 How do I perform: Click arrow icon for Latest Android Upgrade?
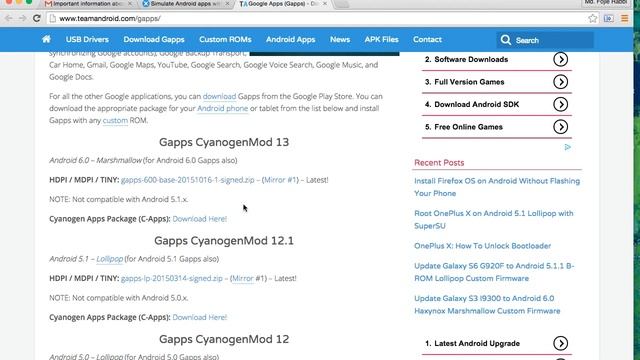click(560, 343)
